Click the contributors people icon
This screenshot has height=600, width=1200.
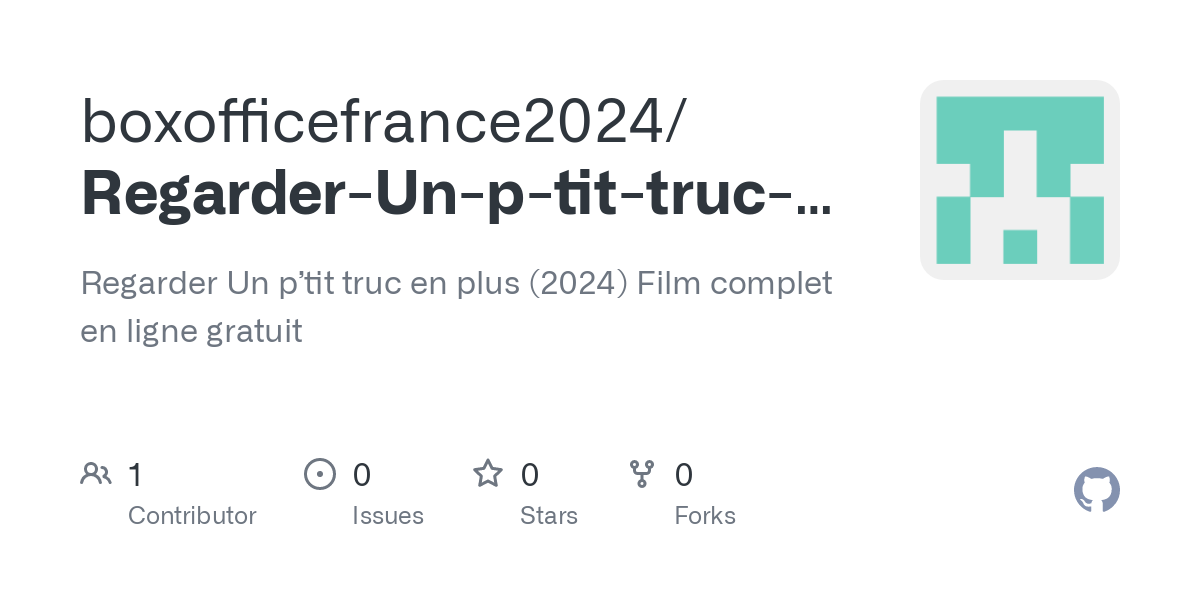pos(96,474)
